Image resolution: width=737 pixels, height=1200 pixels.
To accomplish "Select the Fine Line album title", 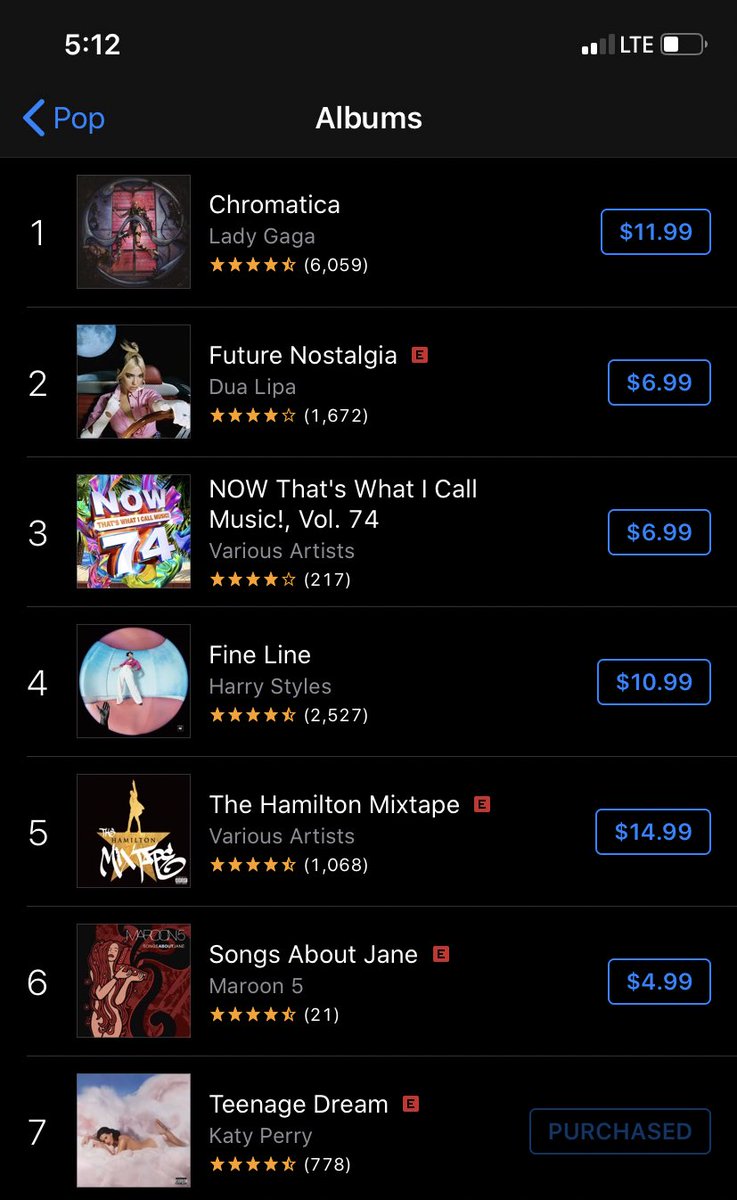I will coord(260,655).
